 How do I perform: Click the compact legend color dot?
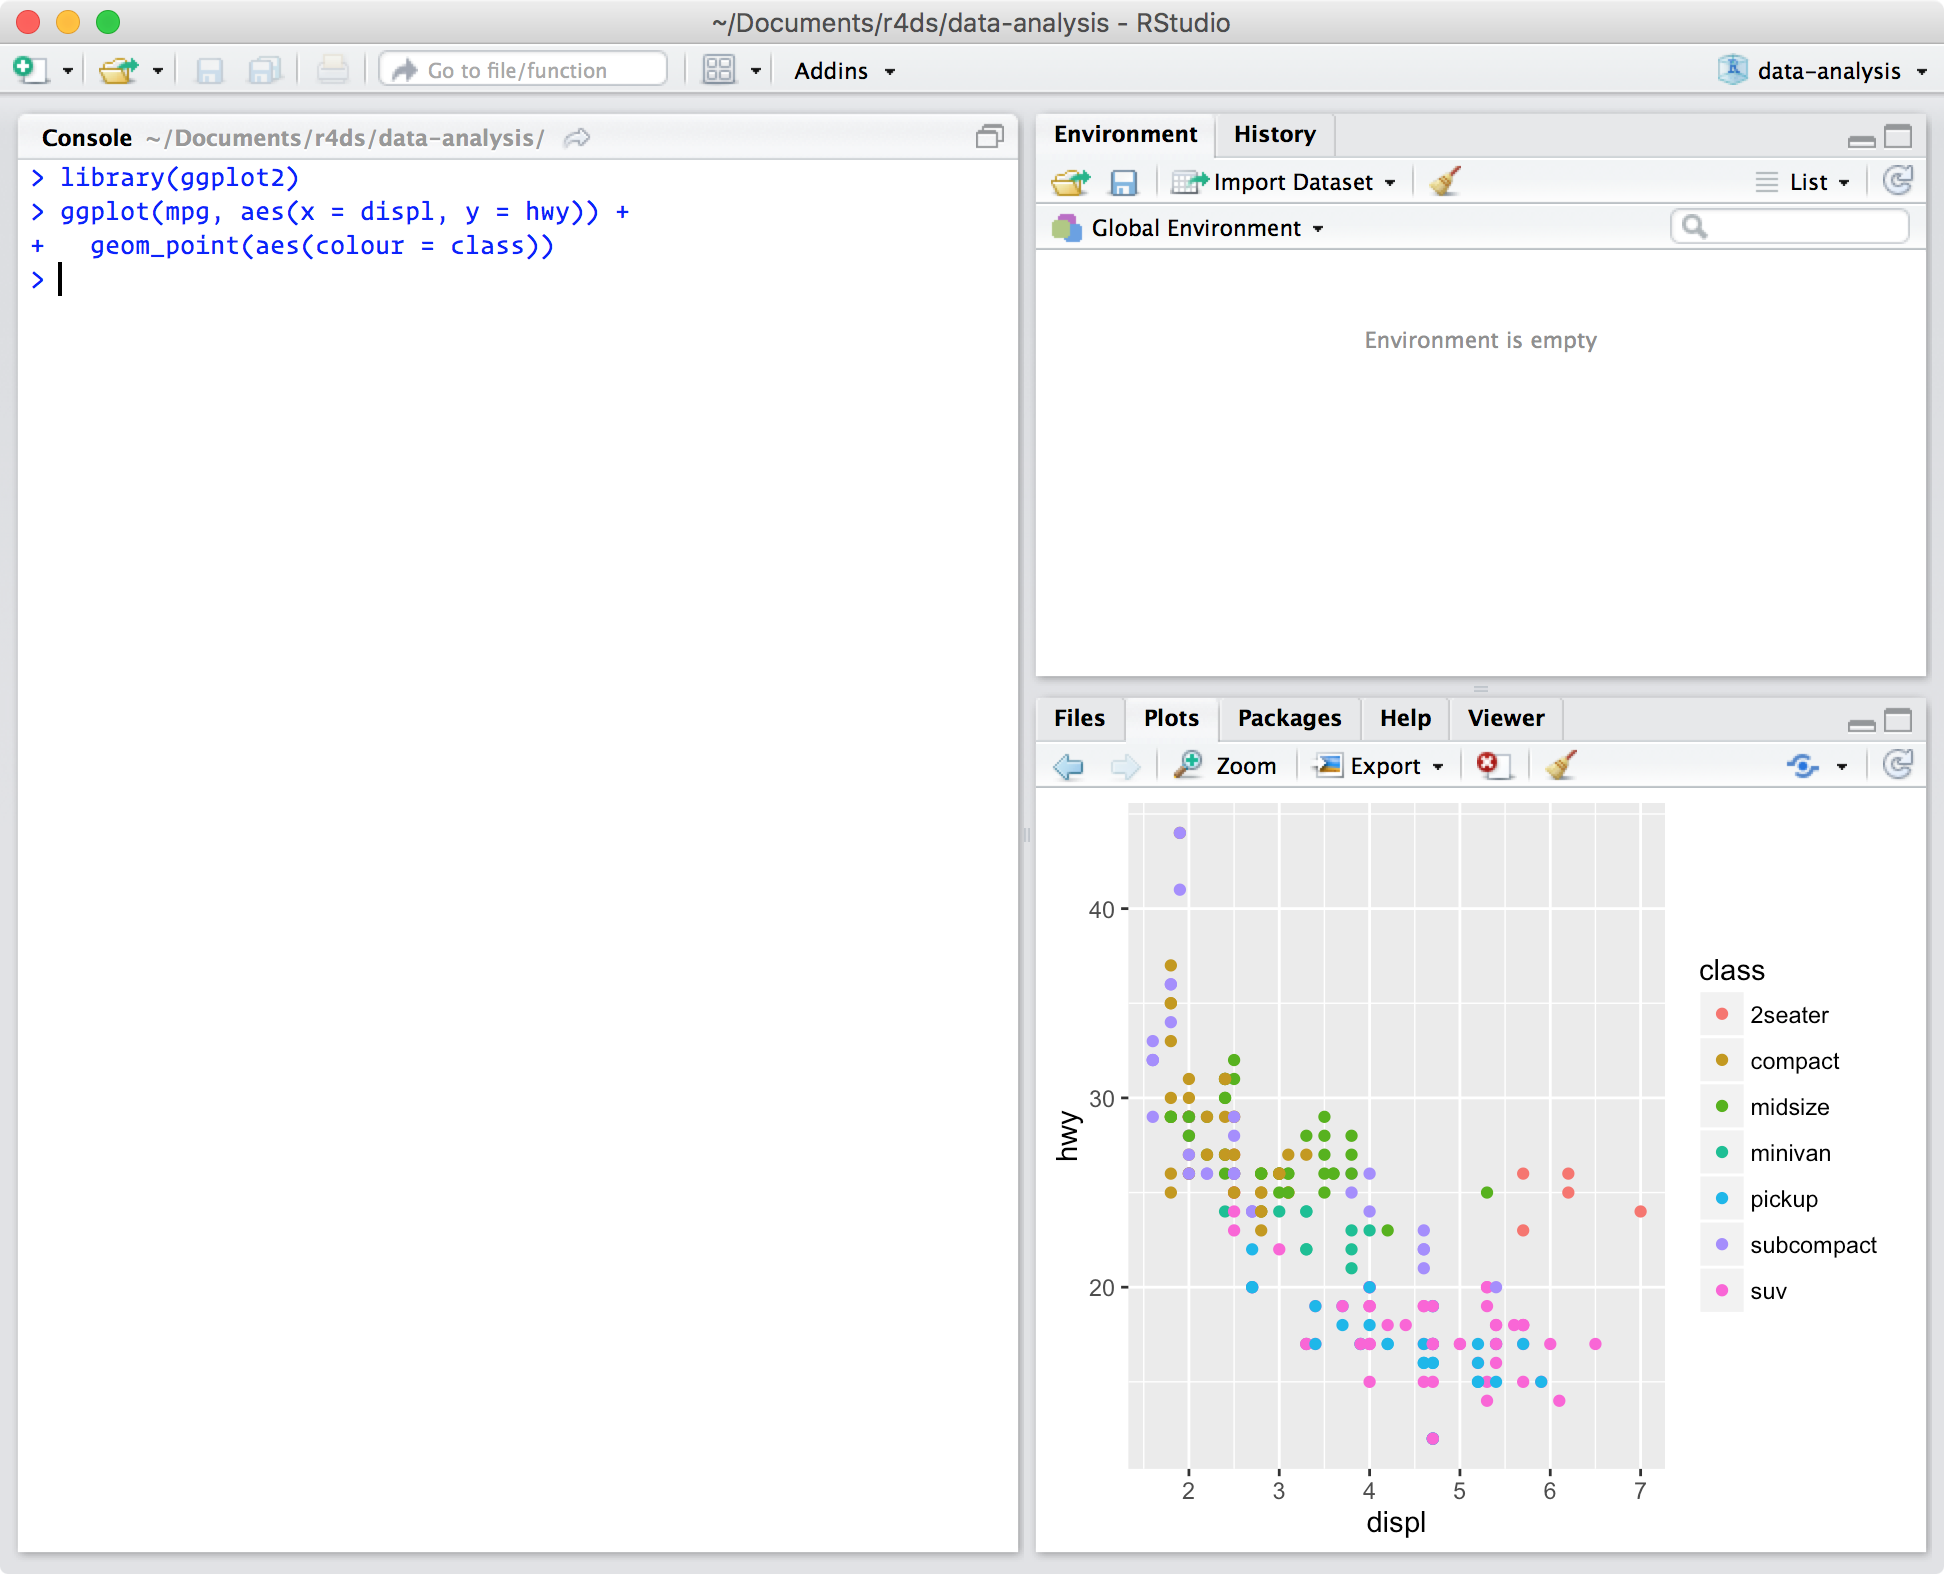1722,1060
